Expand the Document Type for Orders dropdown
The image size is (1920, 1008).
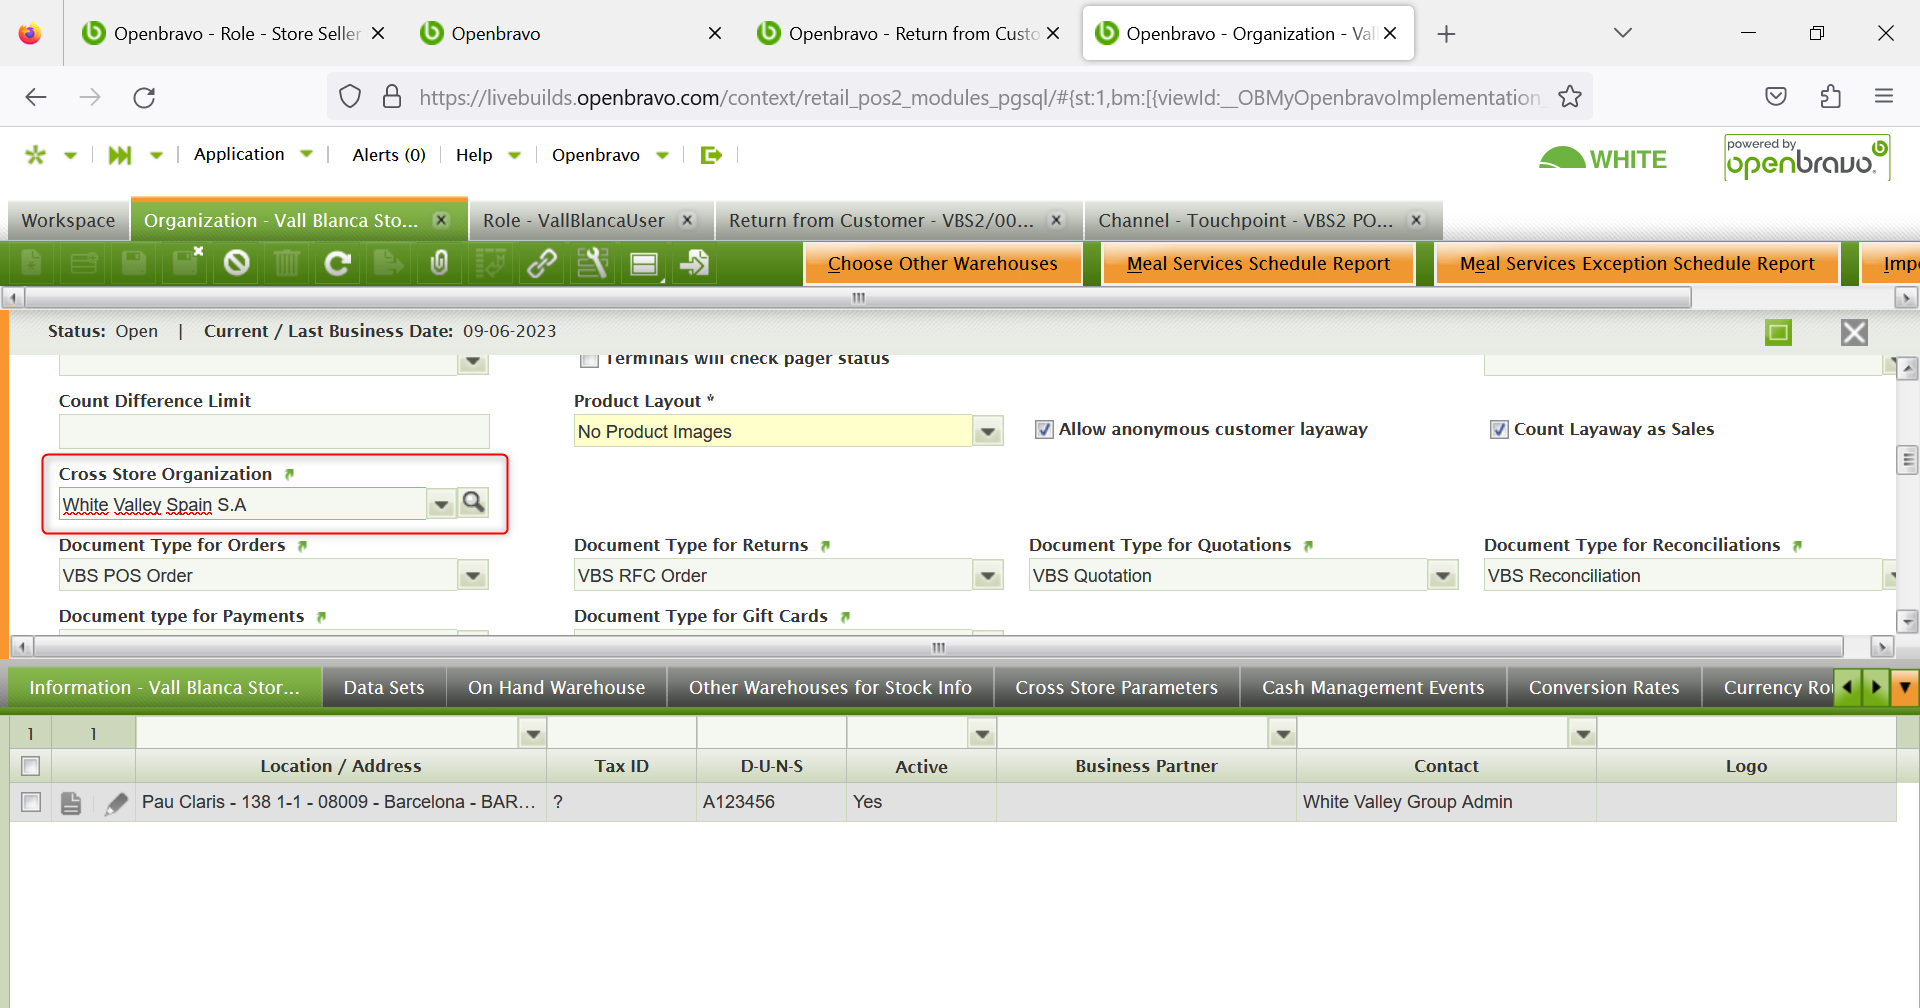coord(472,576)
